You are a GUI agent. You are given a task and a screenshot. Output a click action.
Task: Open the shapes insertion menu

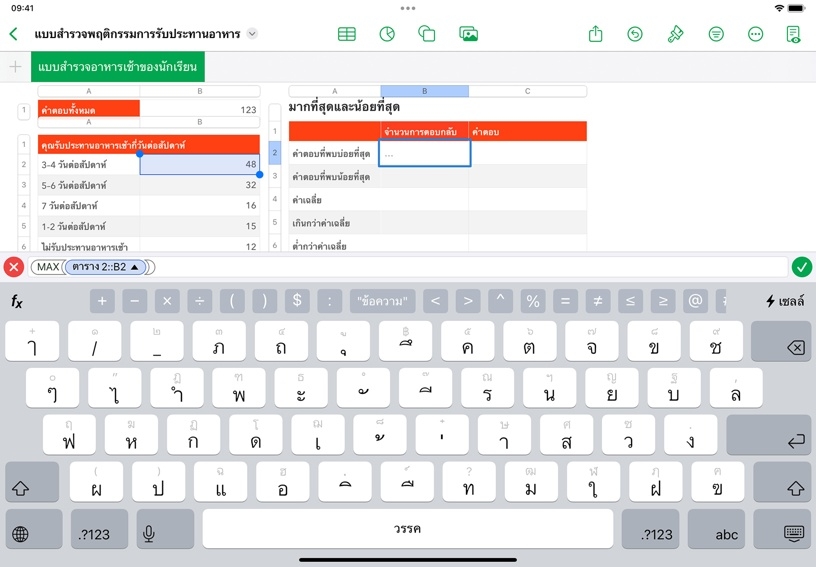(427, 34)
